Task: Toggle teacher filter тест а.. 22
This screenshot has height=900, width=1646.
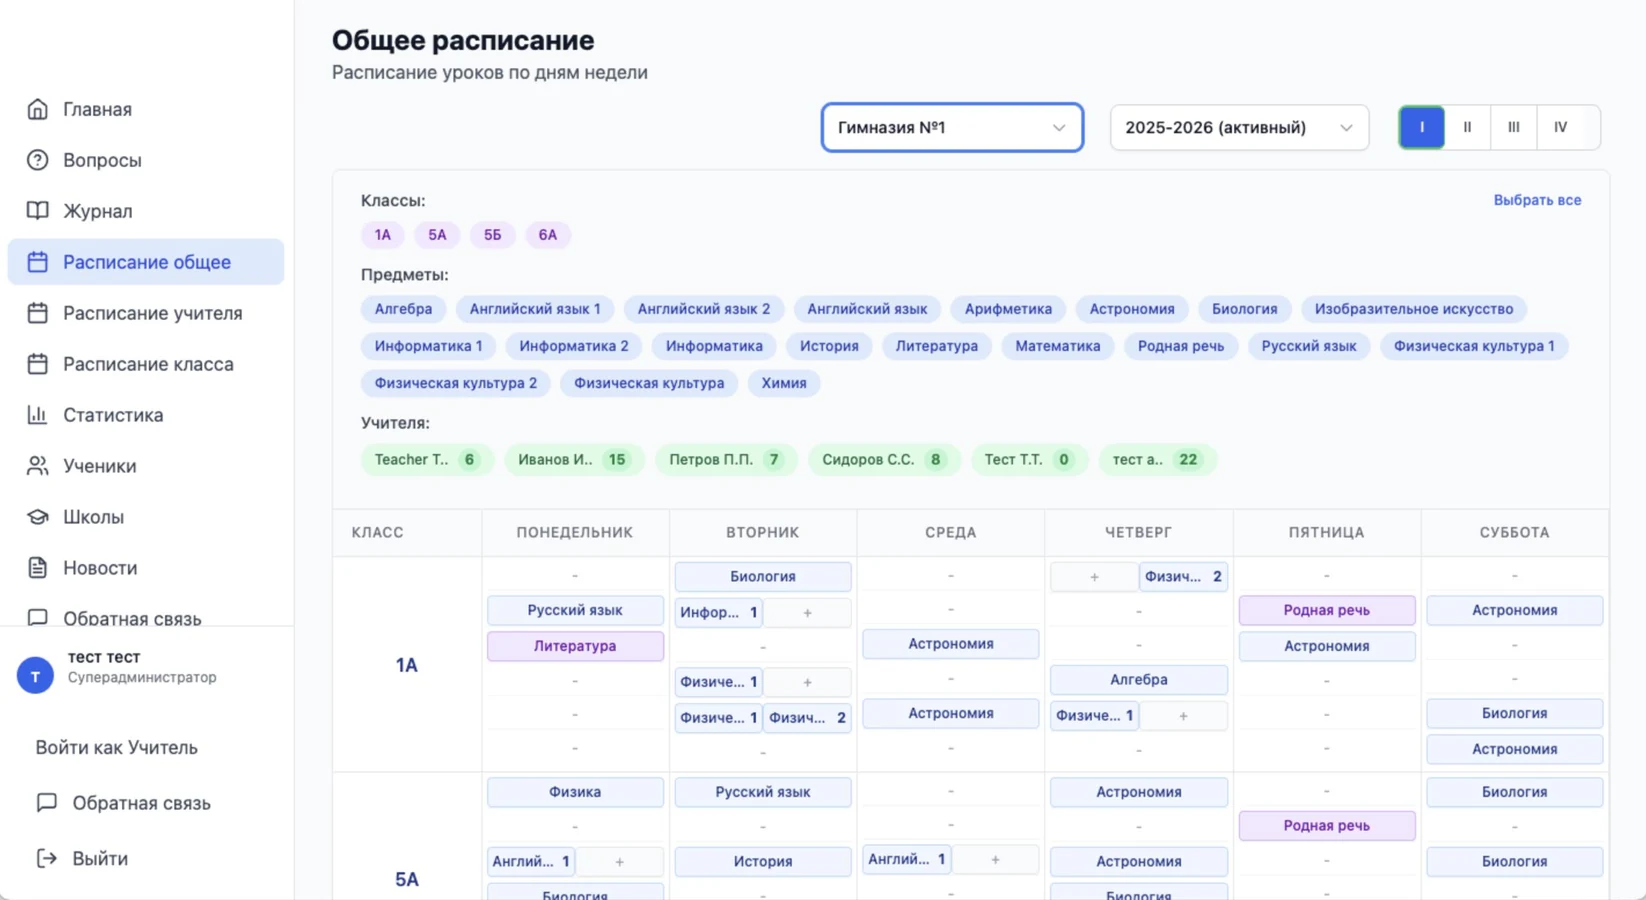Action: pyautogui.click(x=1157, y=460)
